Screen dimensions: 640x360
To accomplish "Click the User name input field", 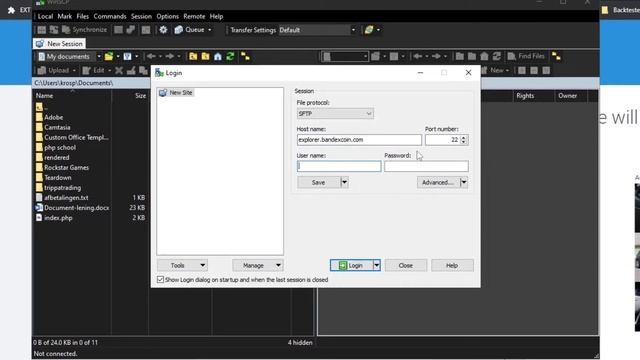I will (339, 166).
